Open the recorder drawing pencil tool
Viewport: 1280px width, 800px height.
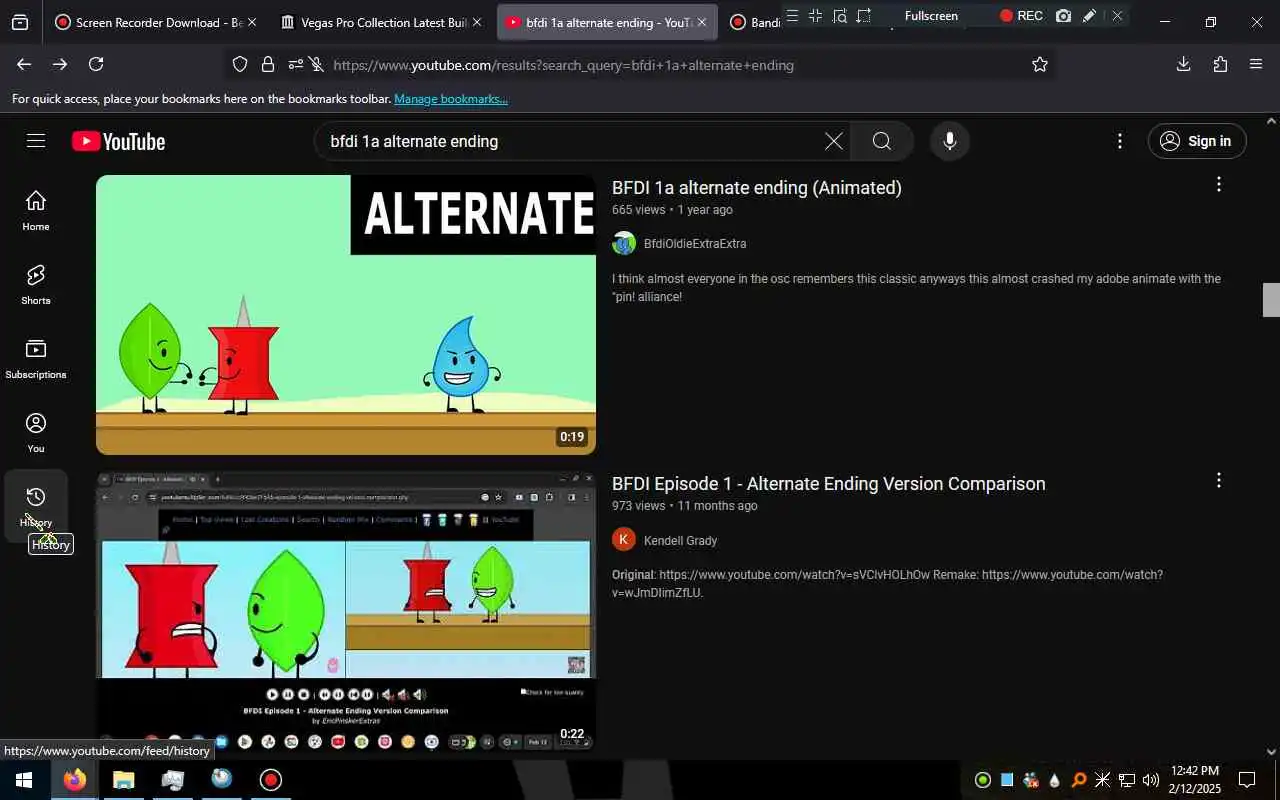click(1090, 16)
